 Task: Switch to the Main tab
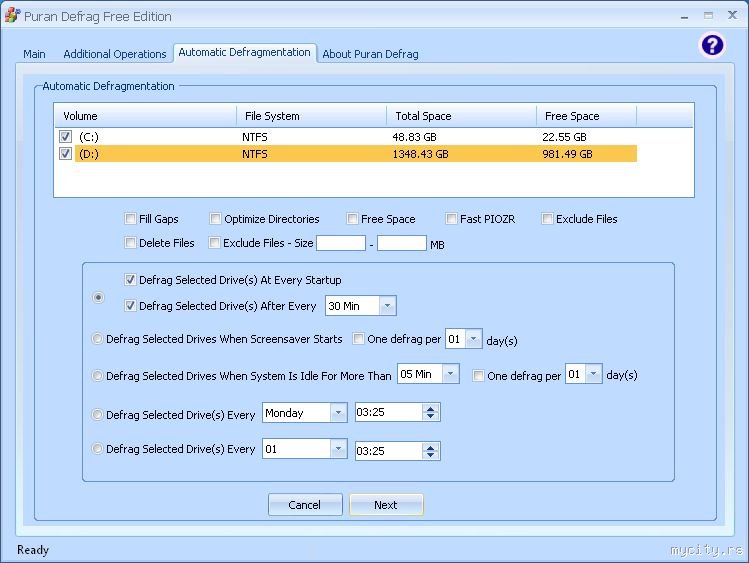(x=35, y=54)
